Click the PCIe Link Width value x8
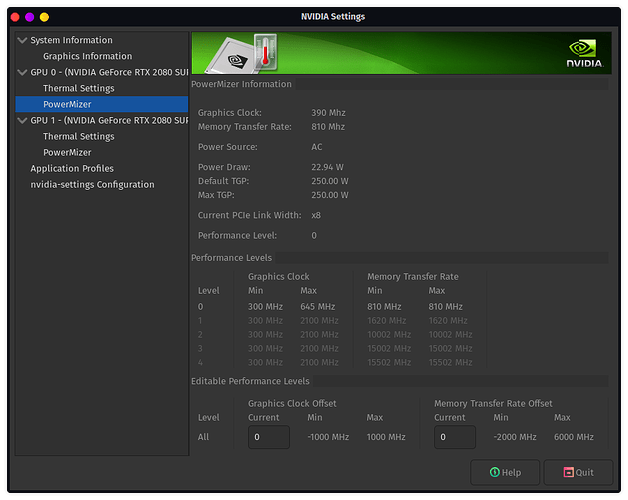This screenshot has height=500, width=628. 316,215
